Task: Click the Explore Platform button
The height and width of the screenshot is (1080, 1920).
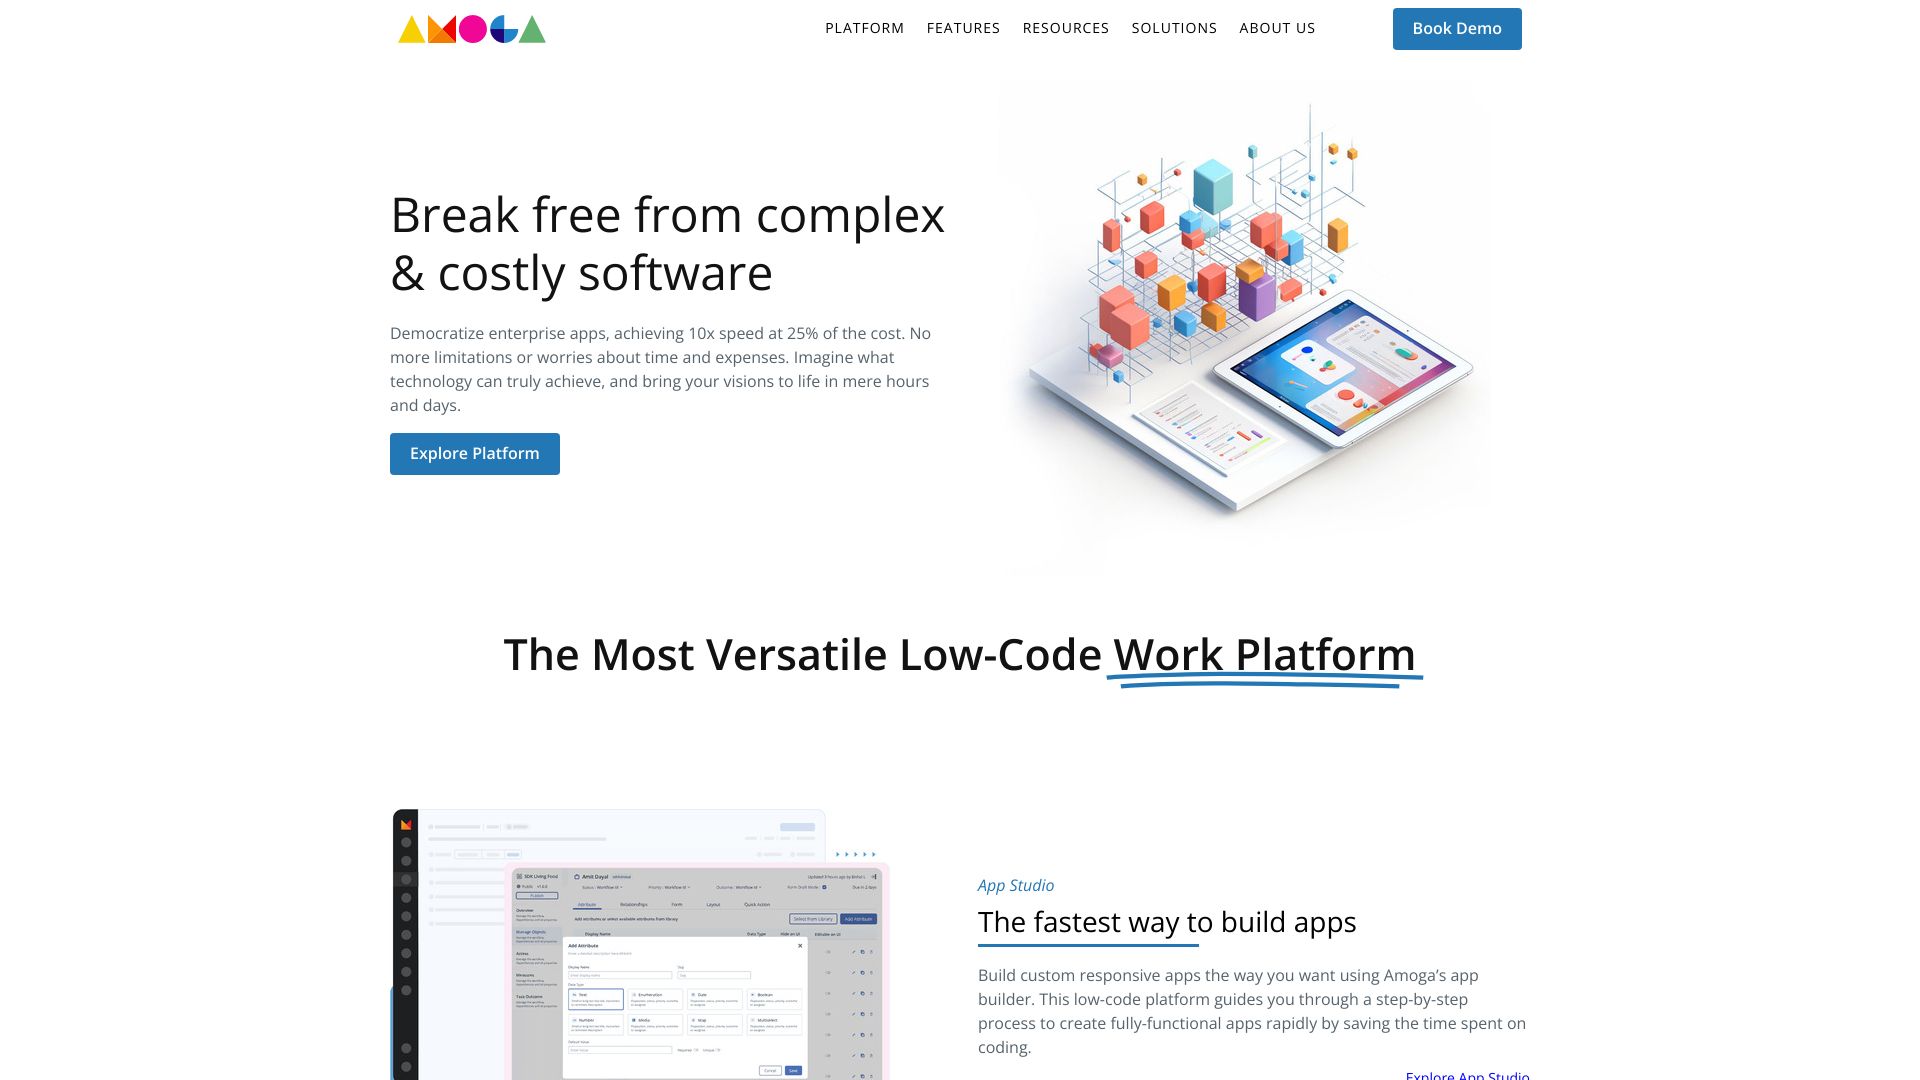Action: click(475, 454)
